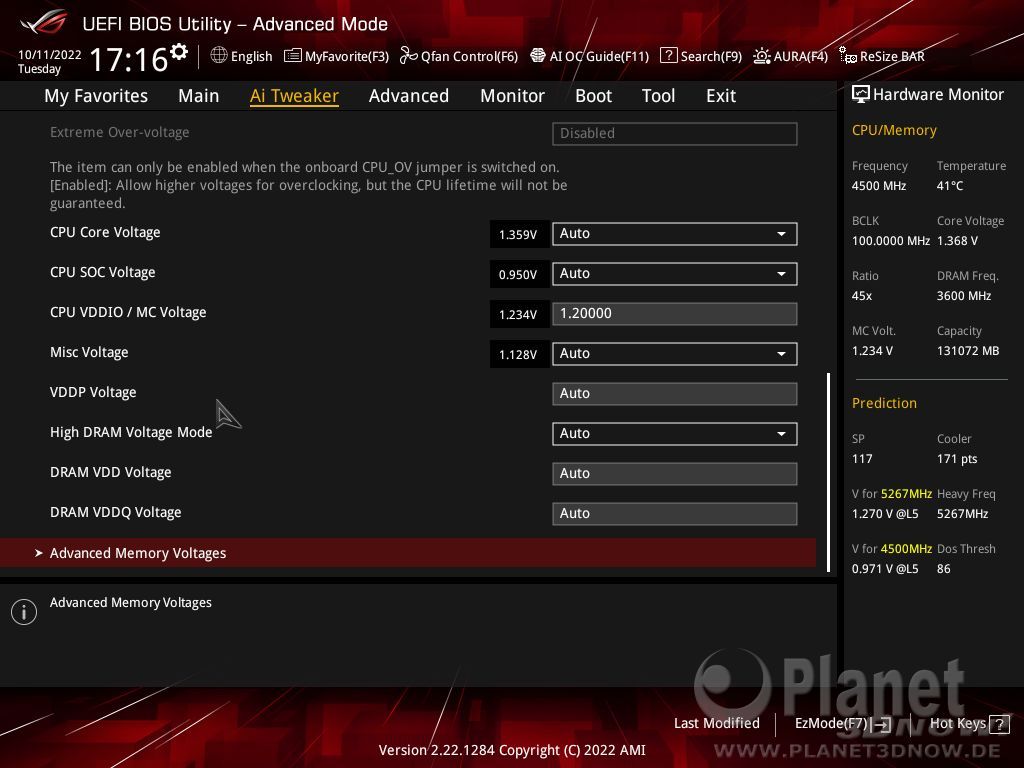Click DRAM VDD Voltage input field

point(675,473)
